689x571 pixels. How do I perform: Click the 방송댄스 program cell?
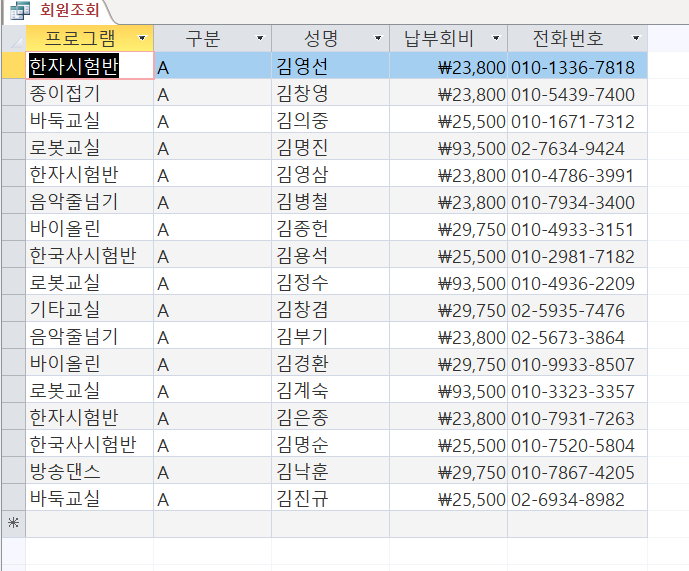click(89, 471)
